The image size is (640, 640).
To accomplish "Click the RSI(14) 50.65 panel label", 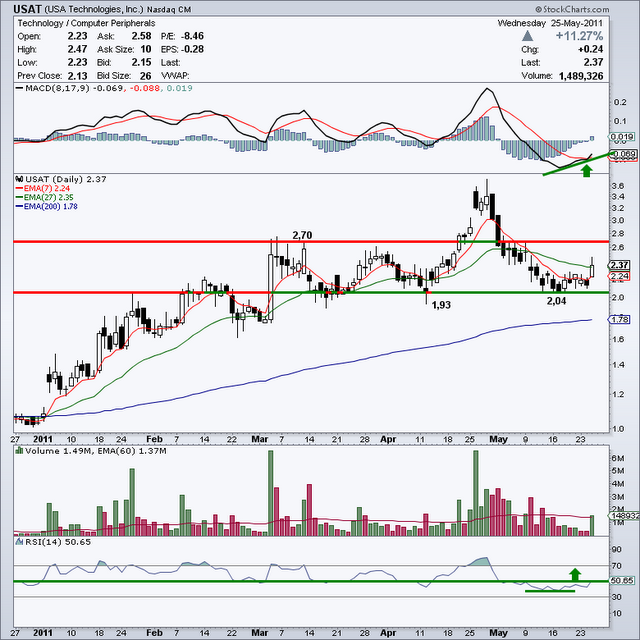I will point(58,542).
